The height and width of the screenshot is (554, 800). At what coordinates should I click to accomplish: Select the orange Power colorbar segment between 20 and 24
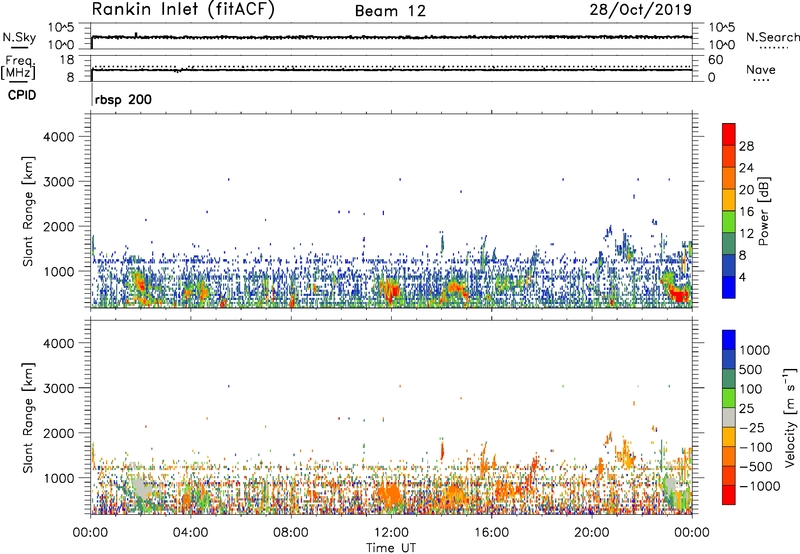[729, 178]
